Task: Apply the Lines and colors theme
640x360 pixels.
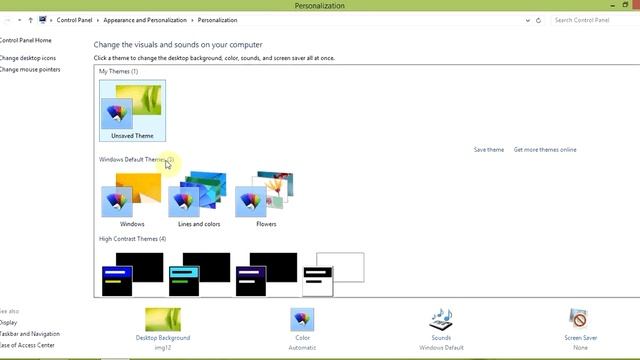Action: (x=199, y=199)
